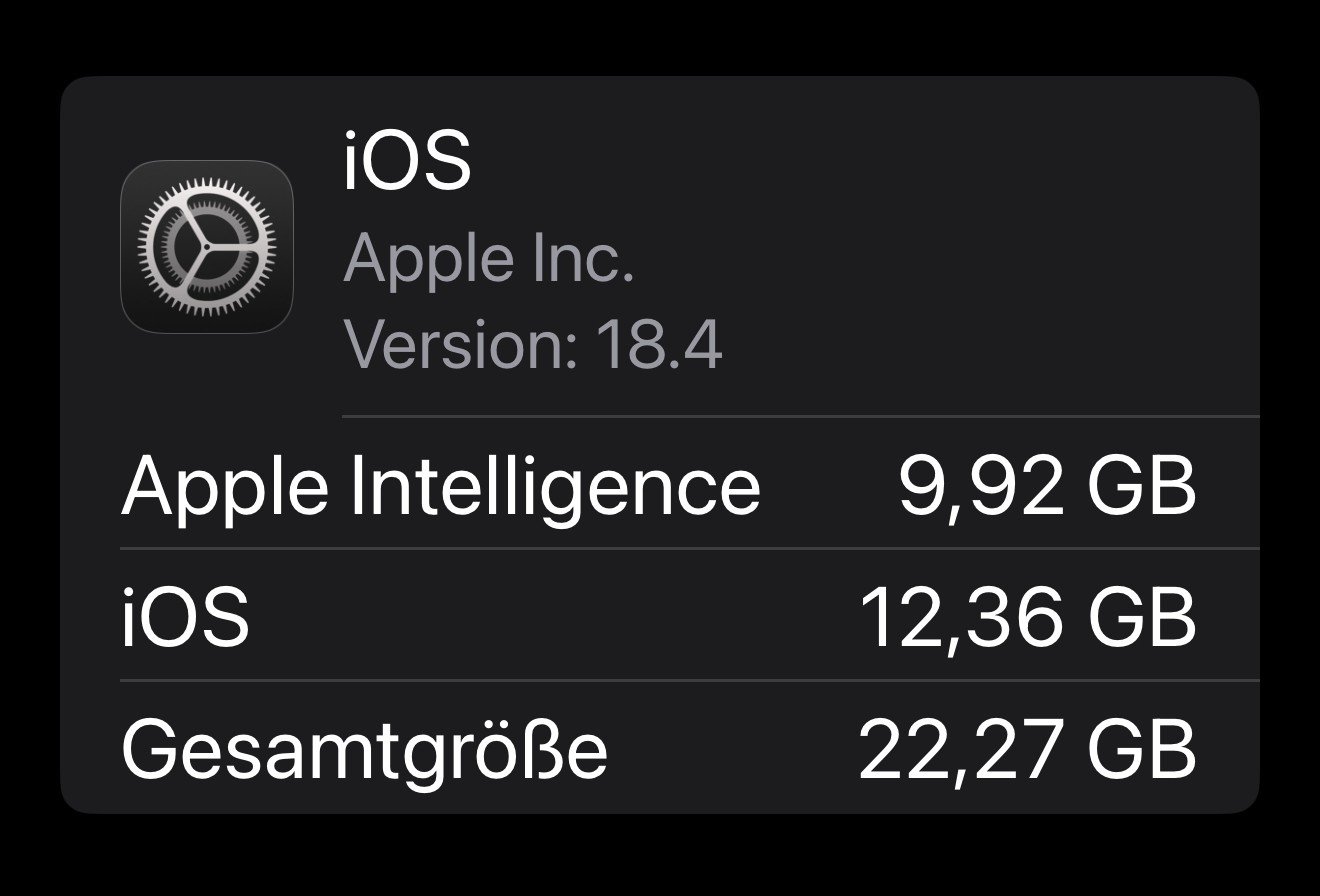Tap the iOS Settings gear icon
This screenshot has height=896, width=1320.
(206, 246)
